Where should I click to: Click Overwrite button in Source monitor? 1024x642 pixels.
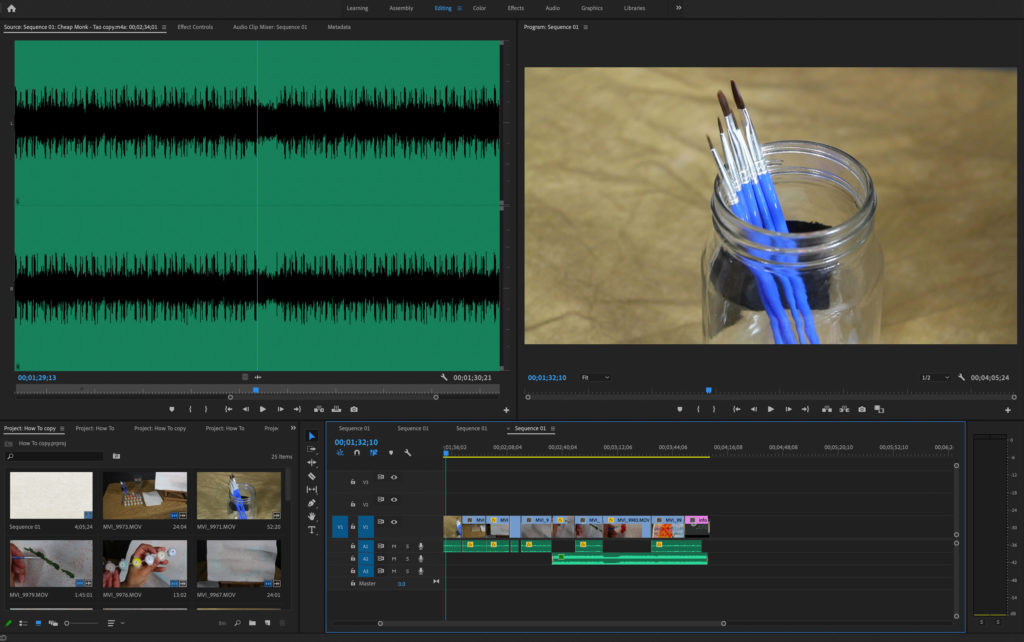click(x=336, y=409)
